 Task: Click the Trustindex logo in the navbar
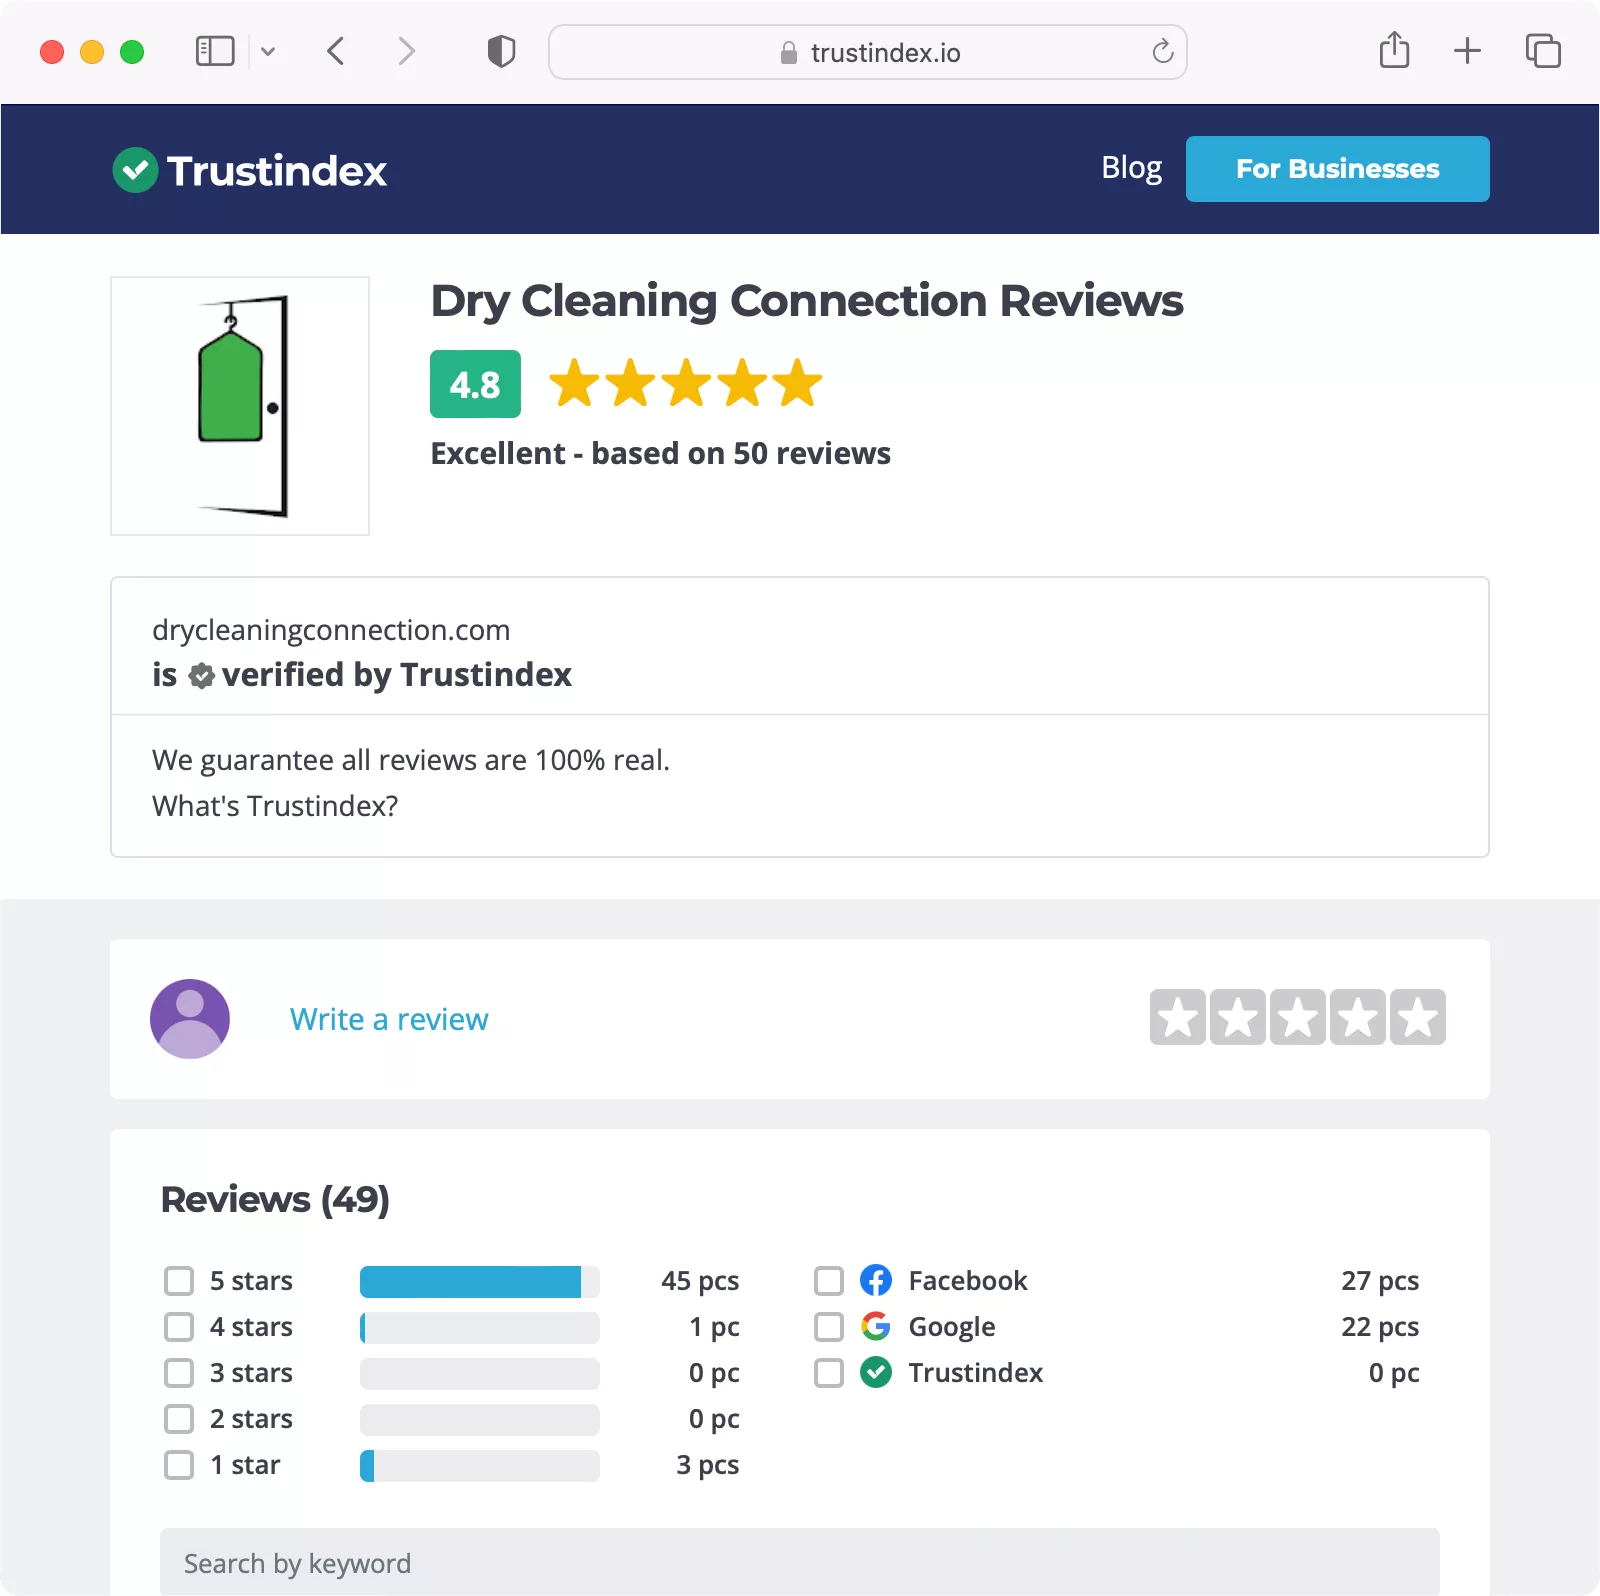click(x=248, y=169)
